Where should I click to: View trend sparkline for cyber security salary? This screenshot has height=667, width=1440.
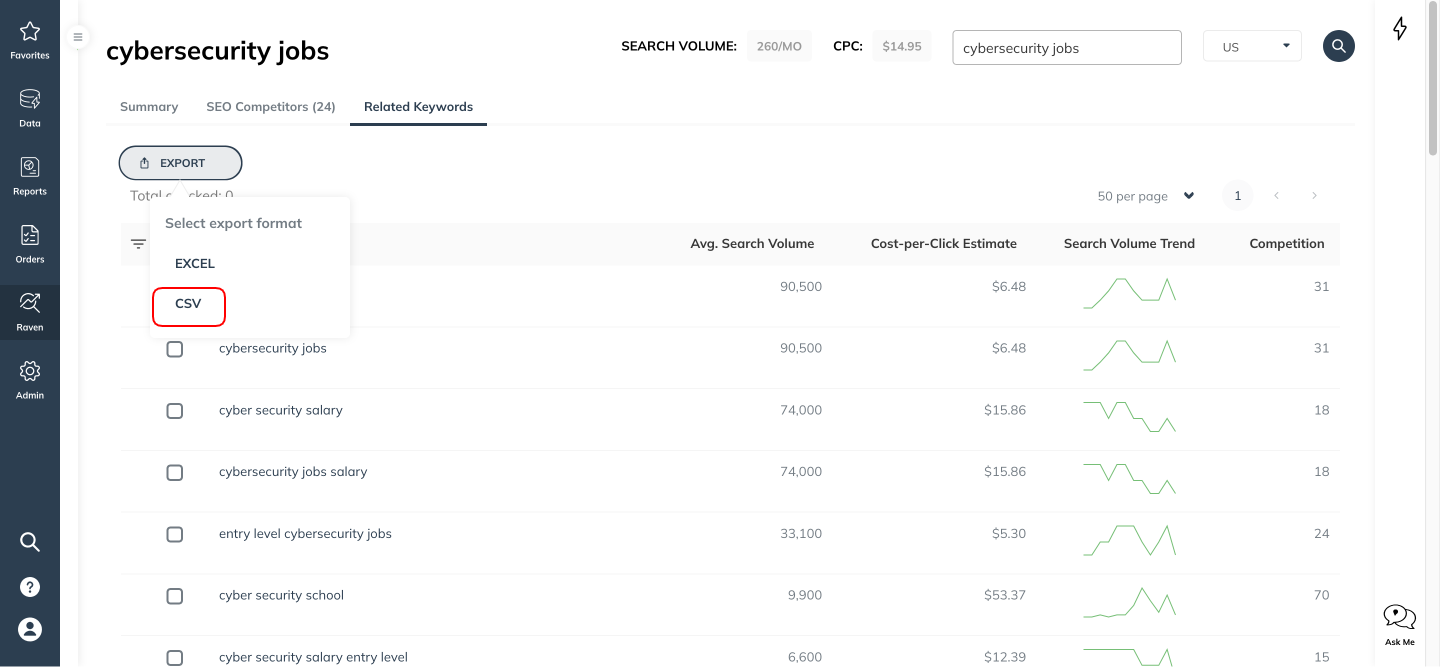coord(1130,416)
